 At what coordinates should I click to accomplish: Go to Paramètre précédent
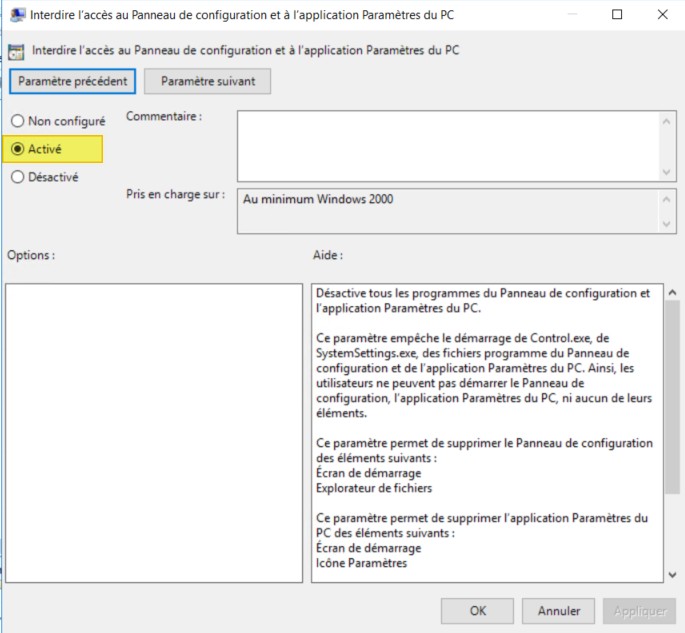[71, 81]
